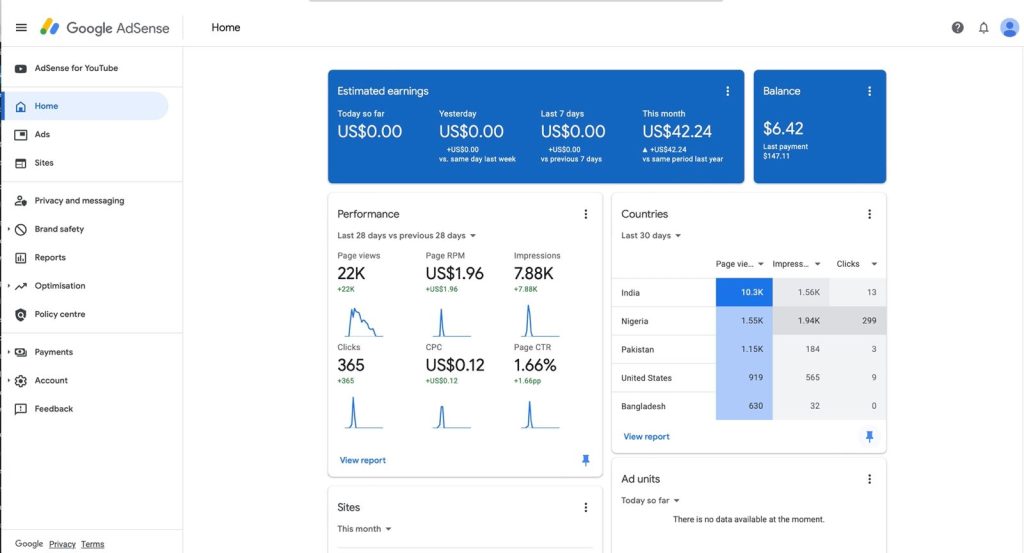Open Performance card three-dot menu
This screenshot has width=1024, height=553.
coord(586,214)
